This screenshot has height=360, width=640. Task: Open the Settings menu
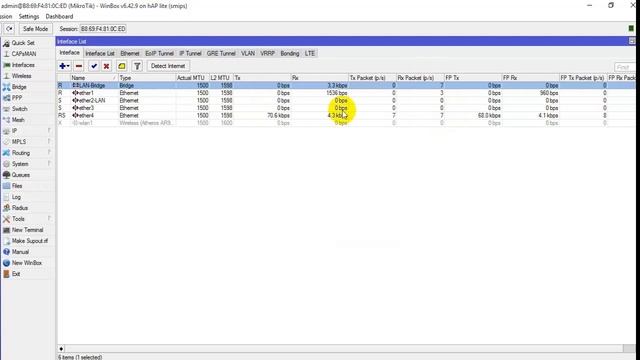click(29, 17)
